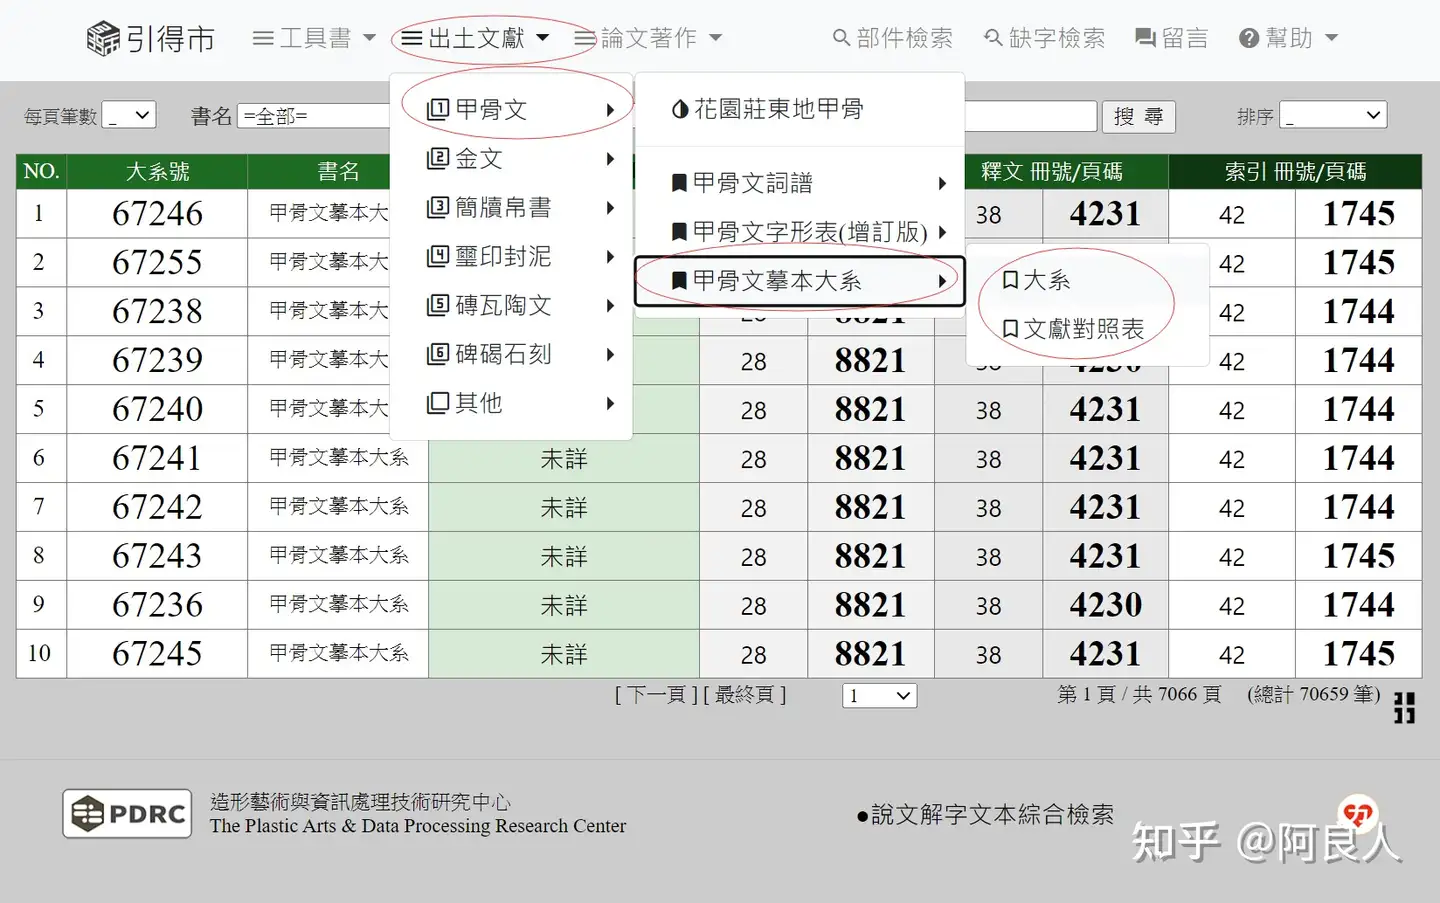The height and width of the screenshot is (903, 1440).
Task: Select 甲骨文 in the dropdown menu
Action: (511, 109)
